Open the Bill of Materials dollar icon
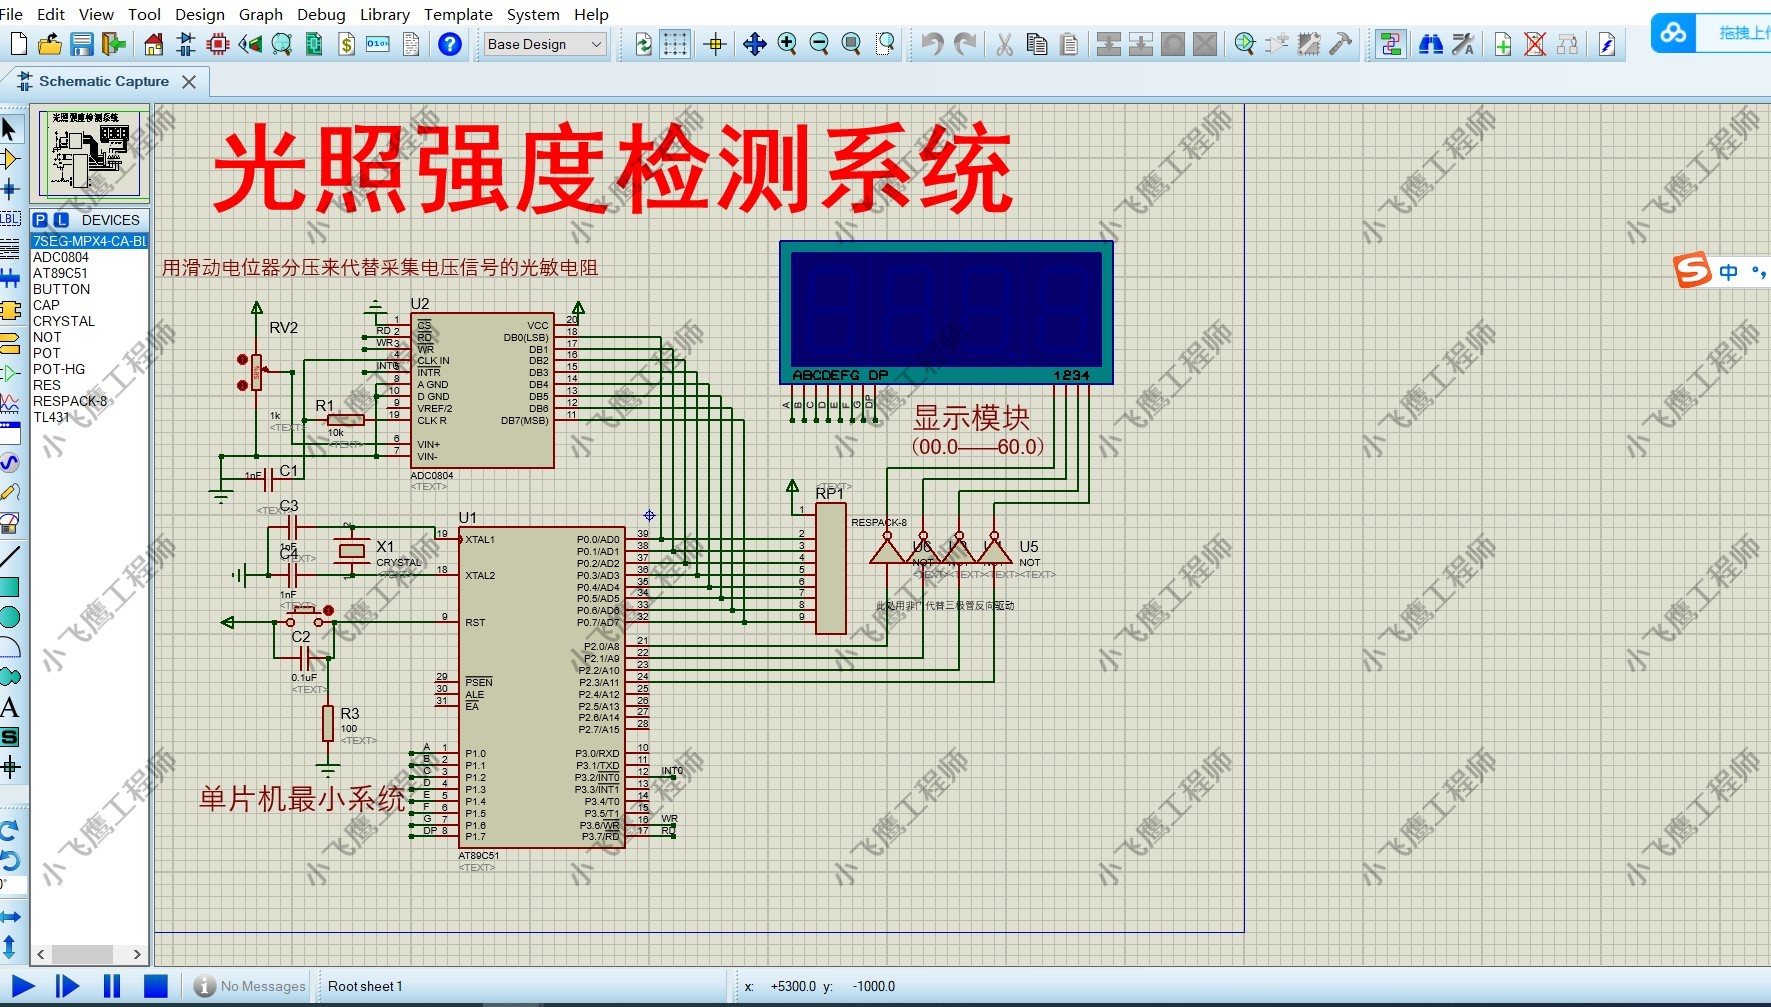 [346, 44]
